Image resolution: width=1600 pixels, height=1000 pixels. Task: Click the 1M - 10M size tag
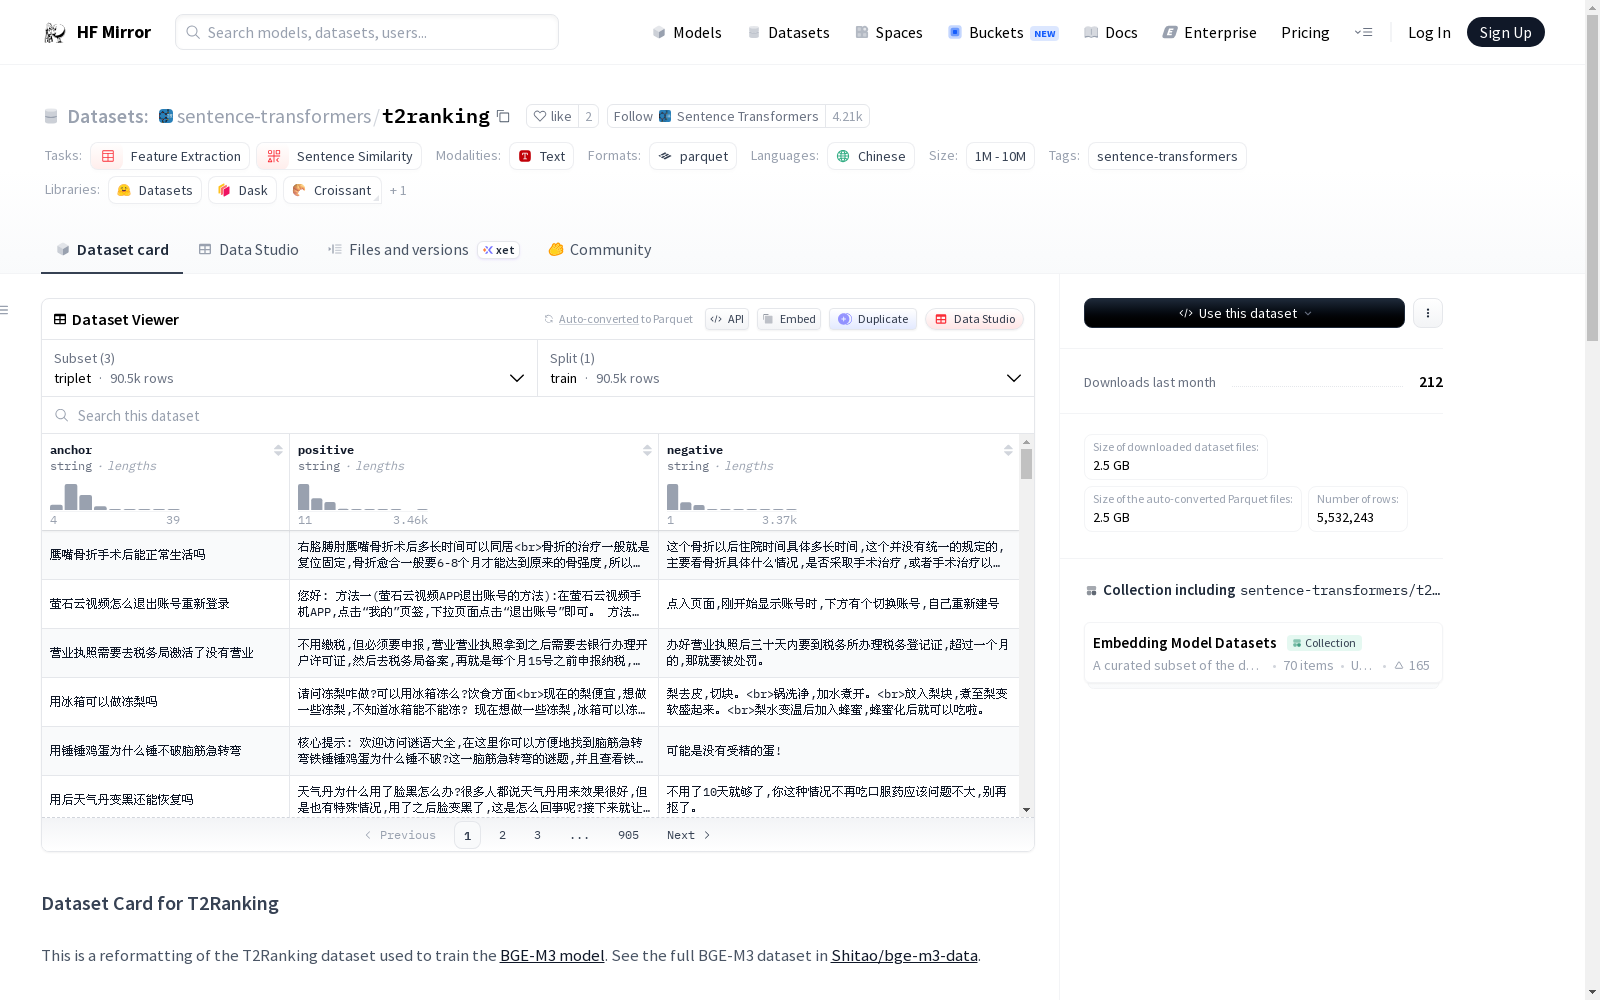coord(1000,156)
